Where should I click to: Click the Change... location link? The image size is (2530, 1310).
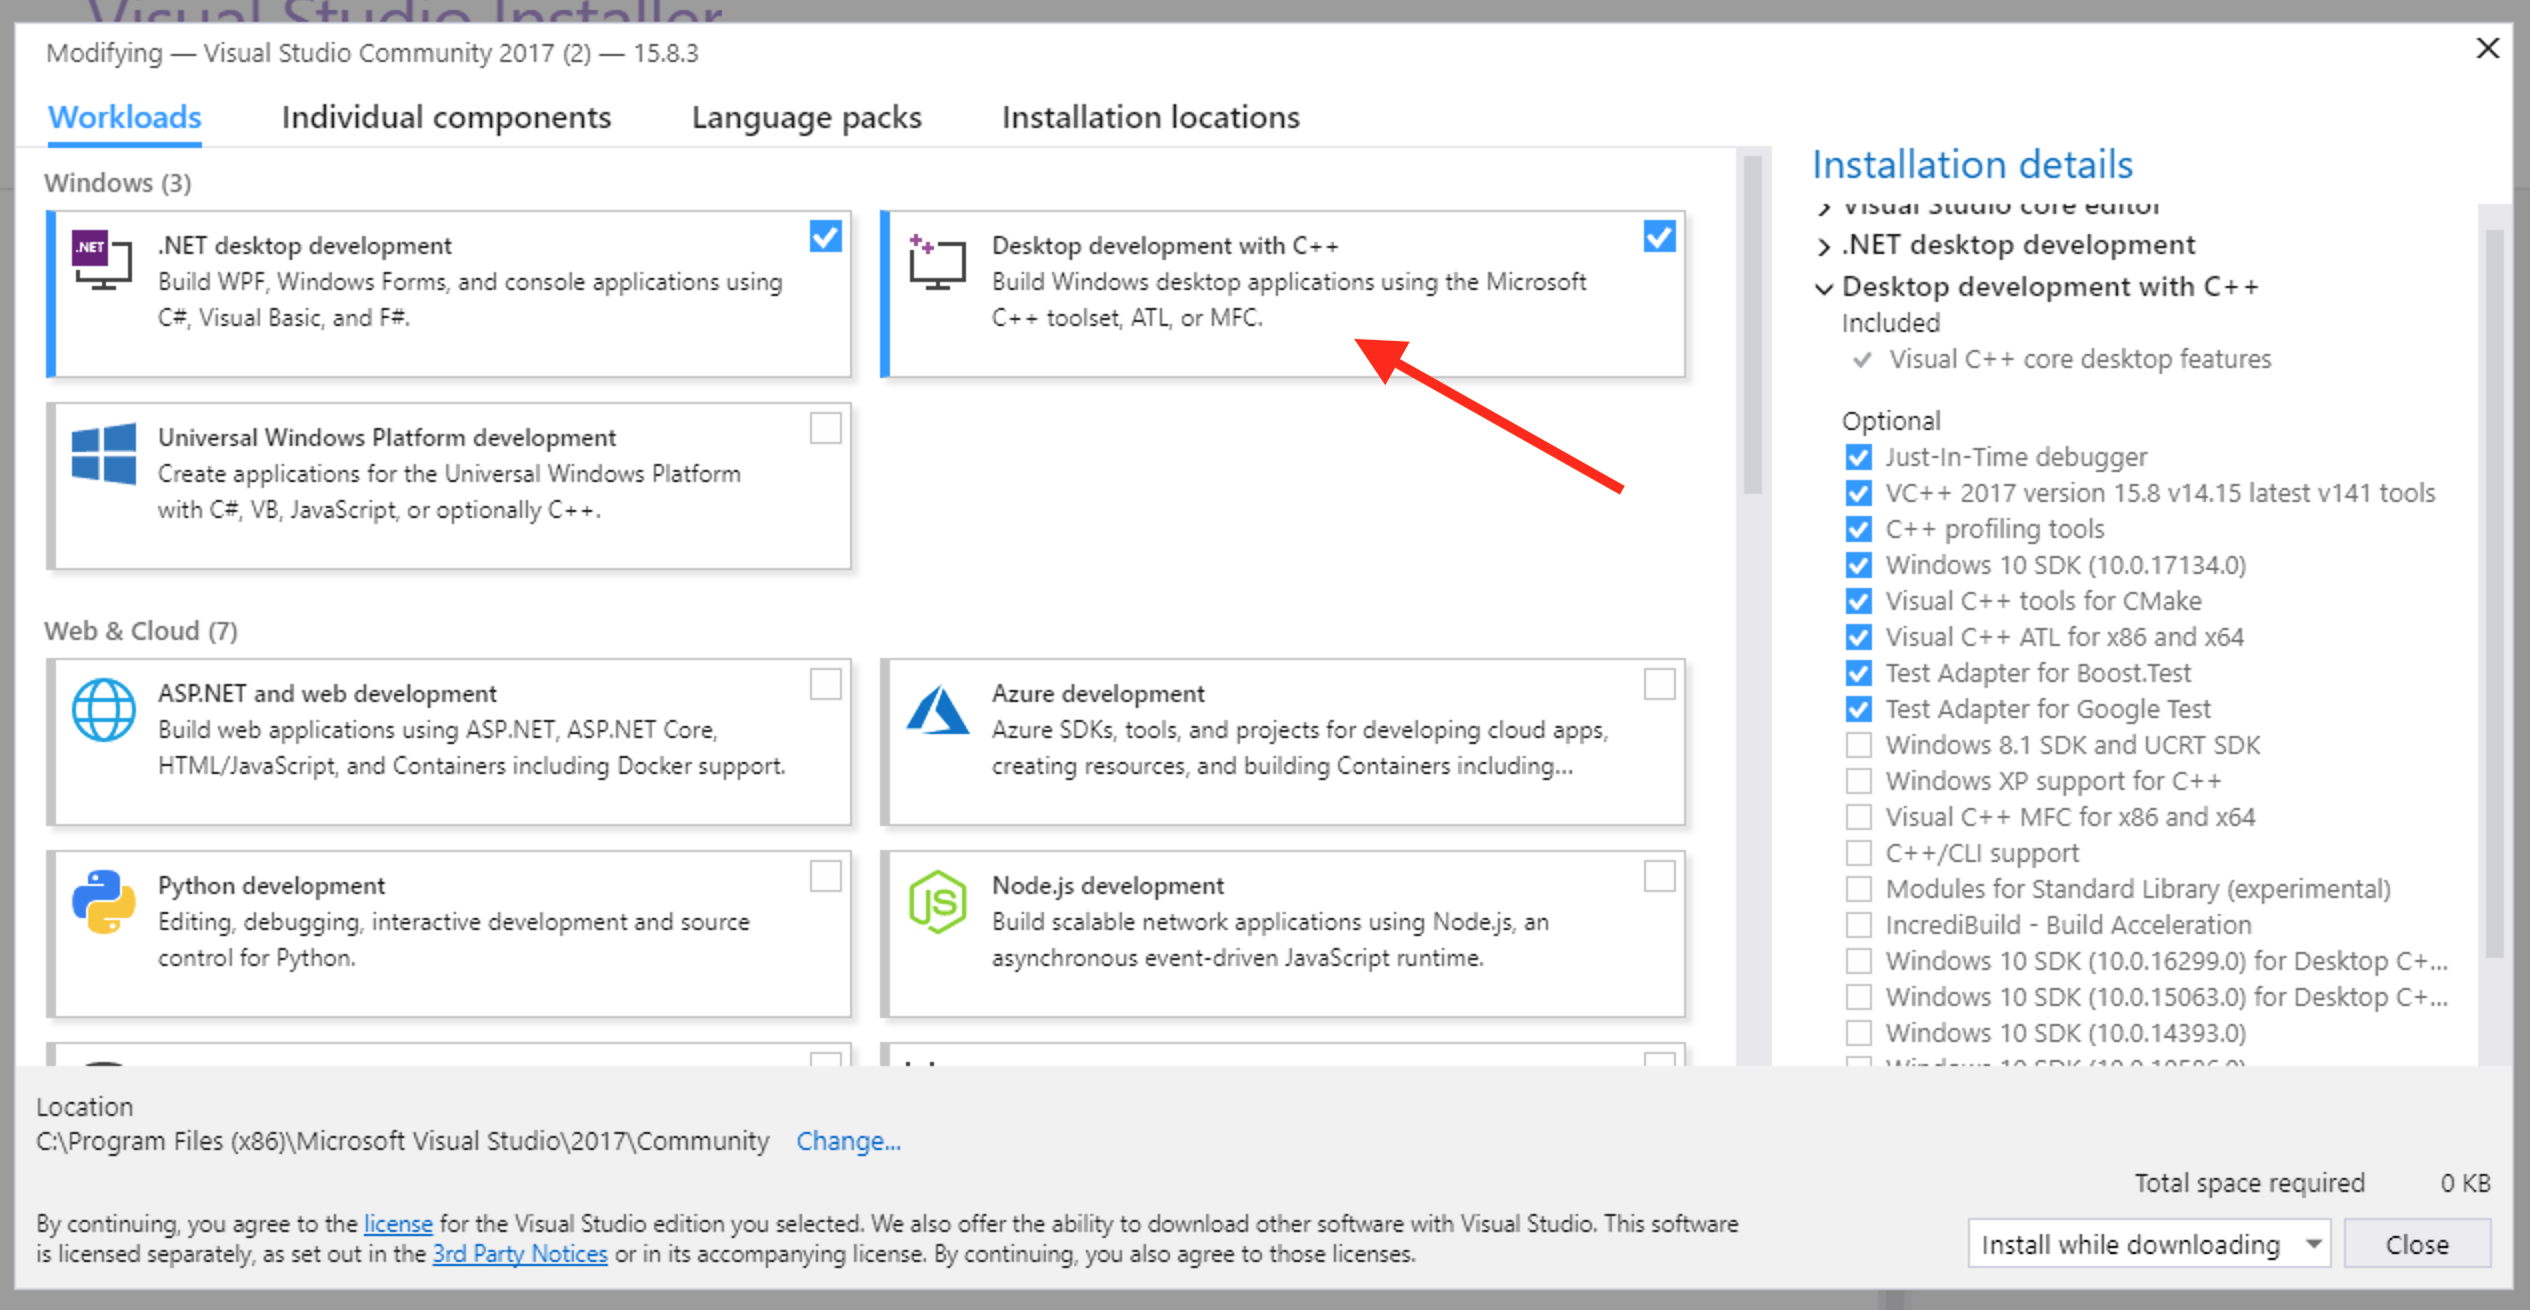click(x=848, y=1141)
